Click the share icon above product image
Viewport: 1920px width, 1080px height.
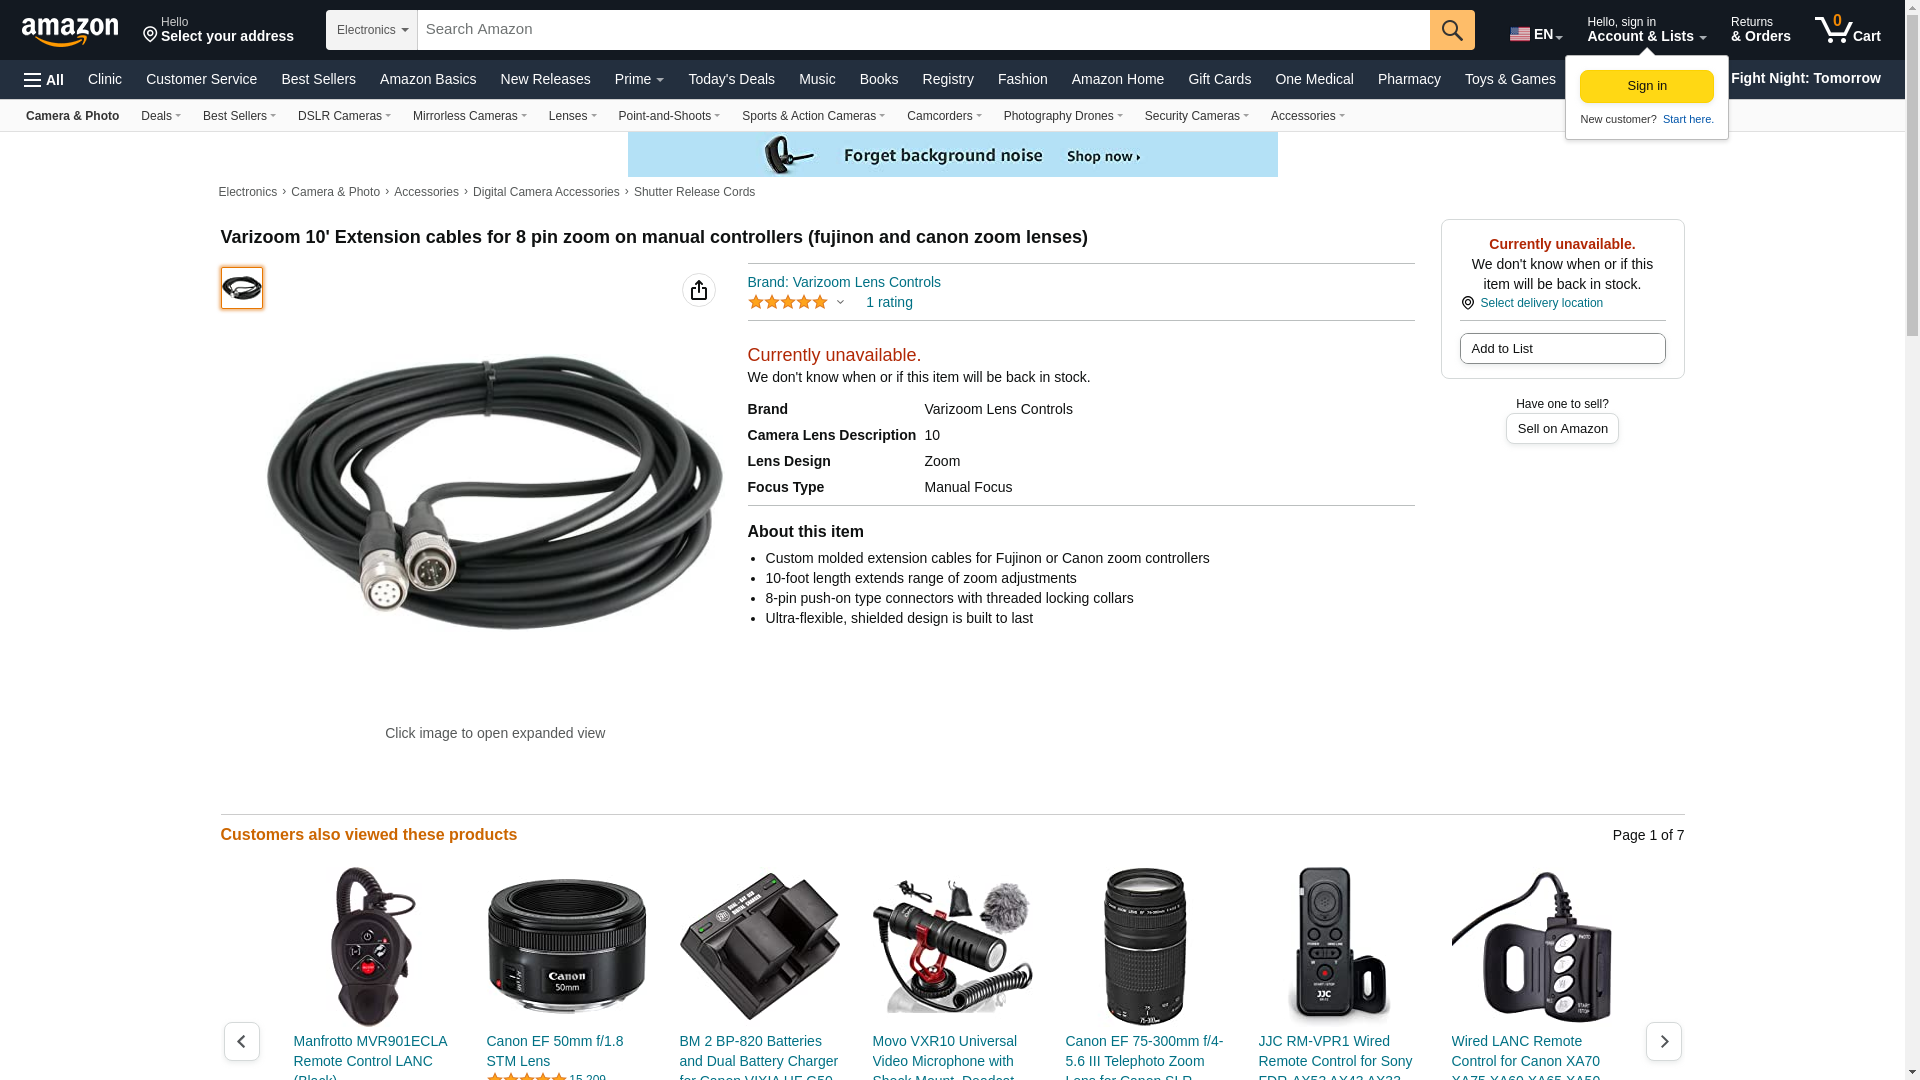click(699, 290)
